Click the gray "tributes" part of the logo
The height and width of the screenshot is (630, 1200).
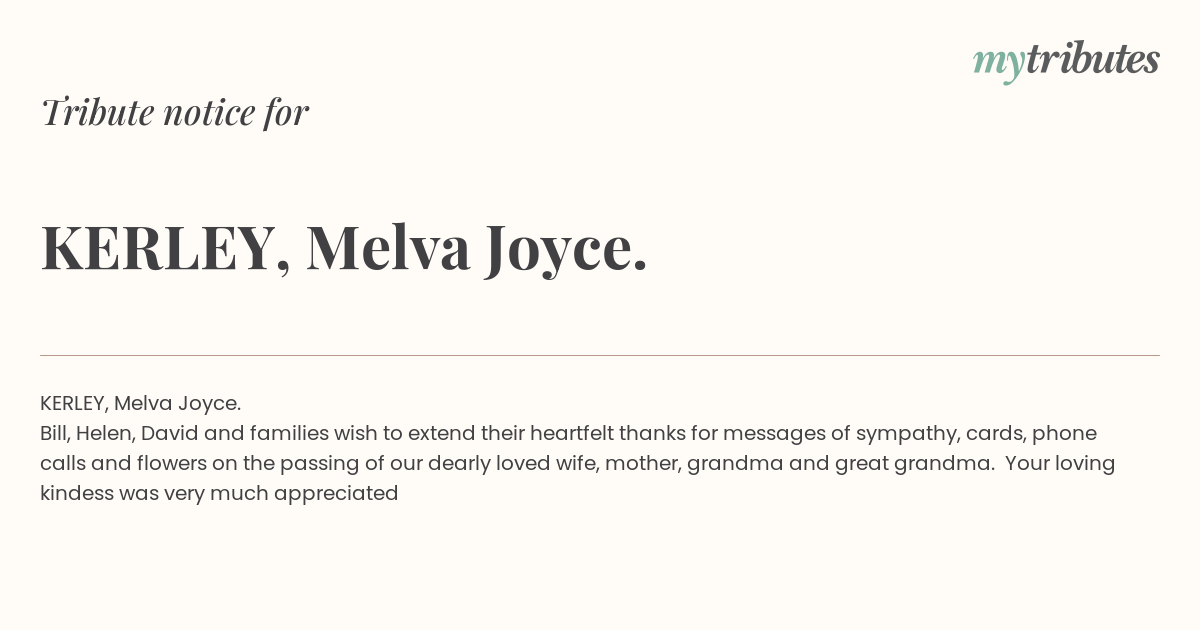tap(1093, 59)
